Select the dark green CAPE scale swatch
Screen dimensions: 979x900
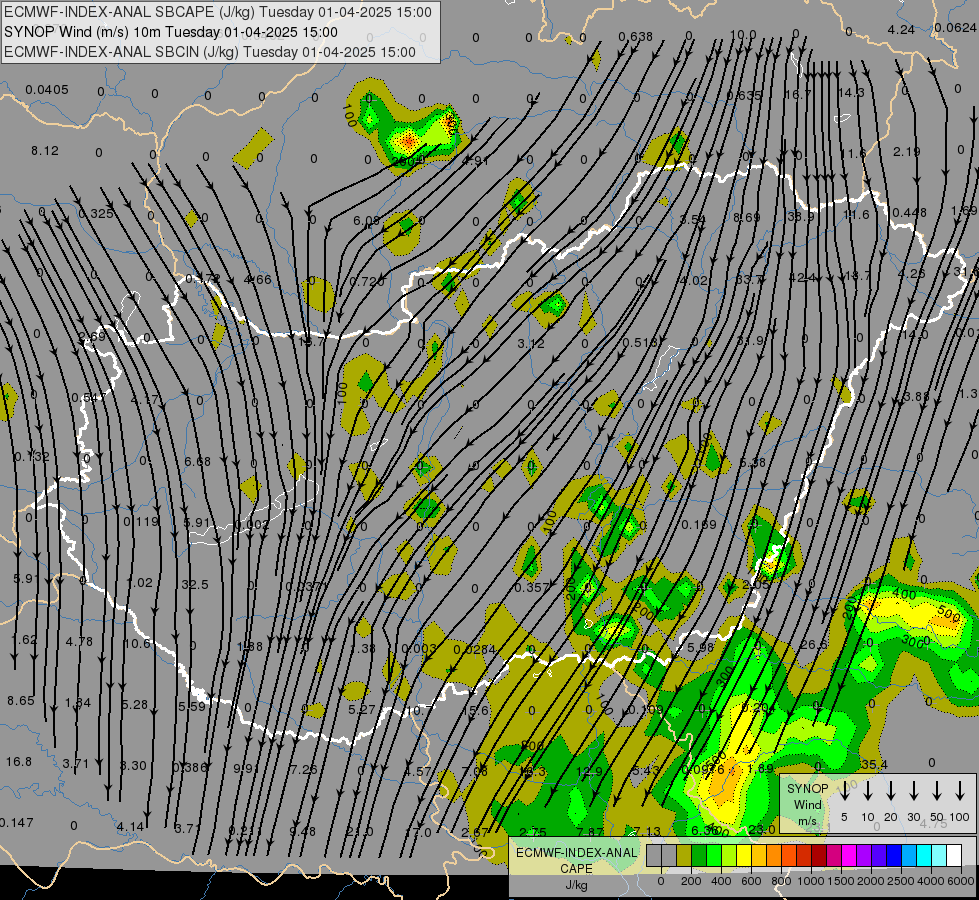(699, 856)
